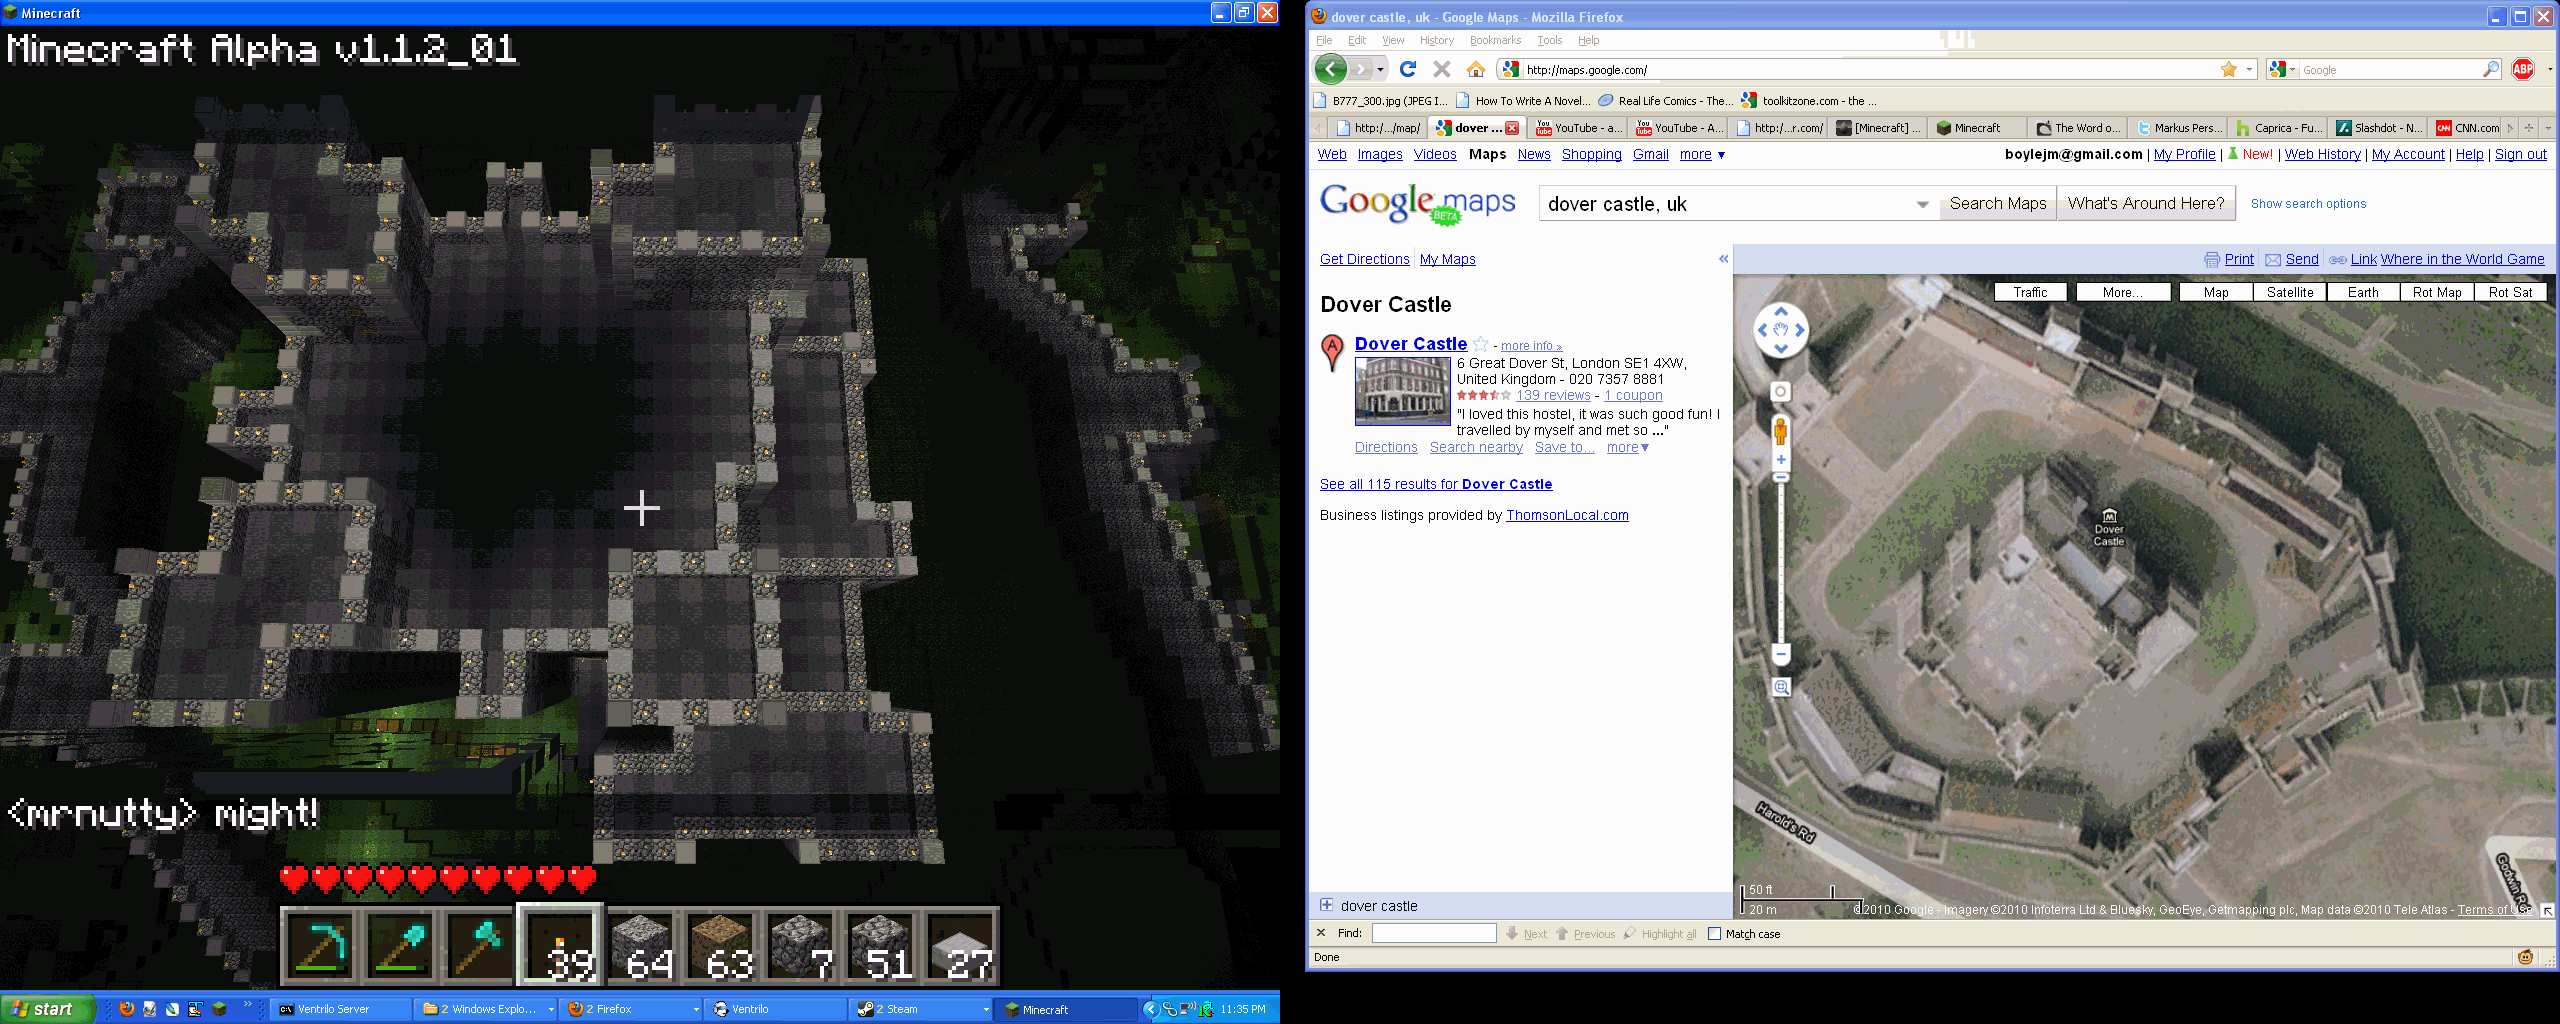Switch map view to Satellite

(x=2290, y=292)
